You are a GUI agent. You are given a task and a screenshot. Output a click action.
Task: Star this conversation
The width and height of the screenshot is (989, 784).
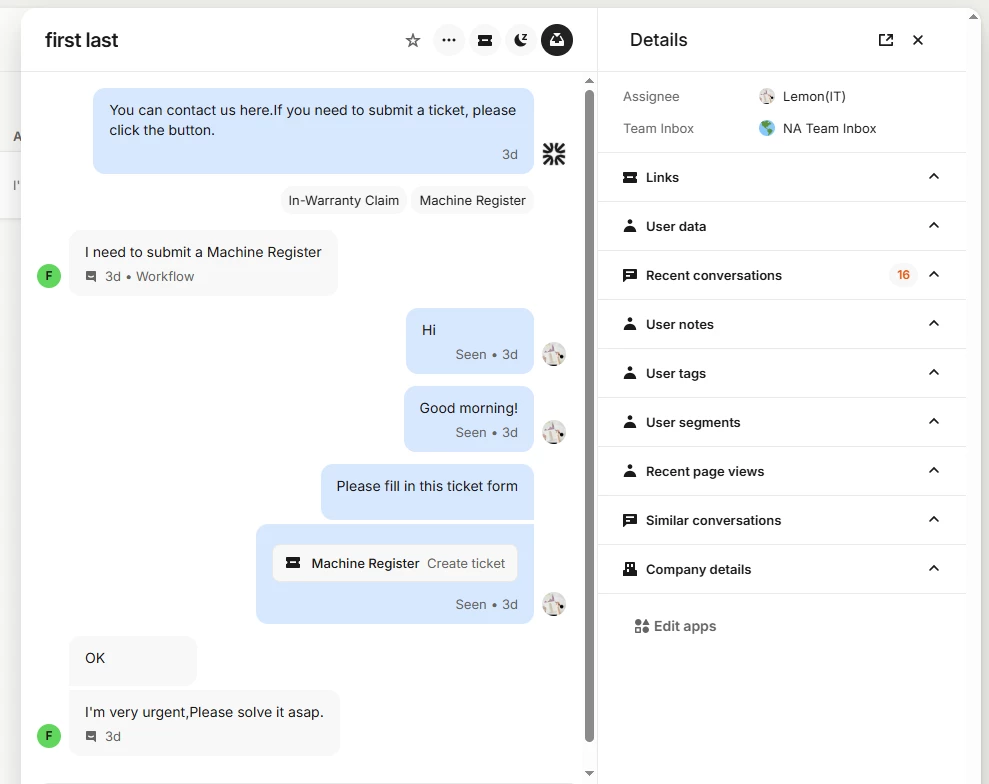coord(413,40)
